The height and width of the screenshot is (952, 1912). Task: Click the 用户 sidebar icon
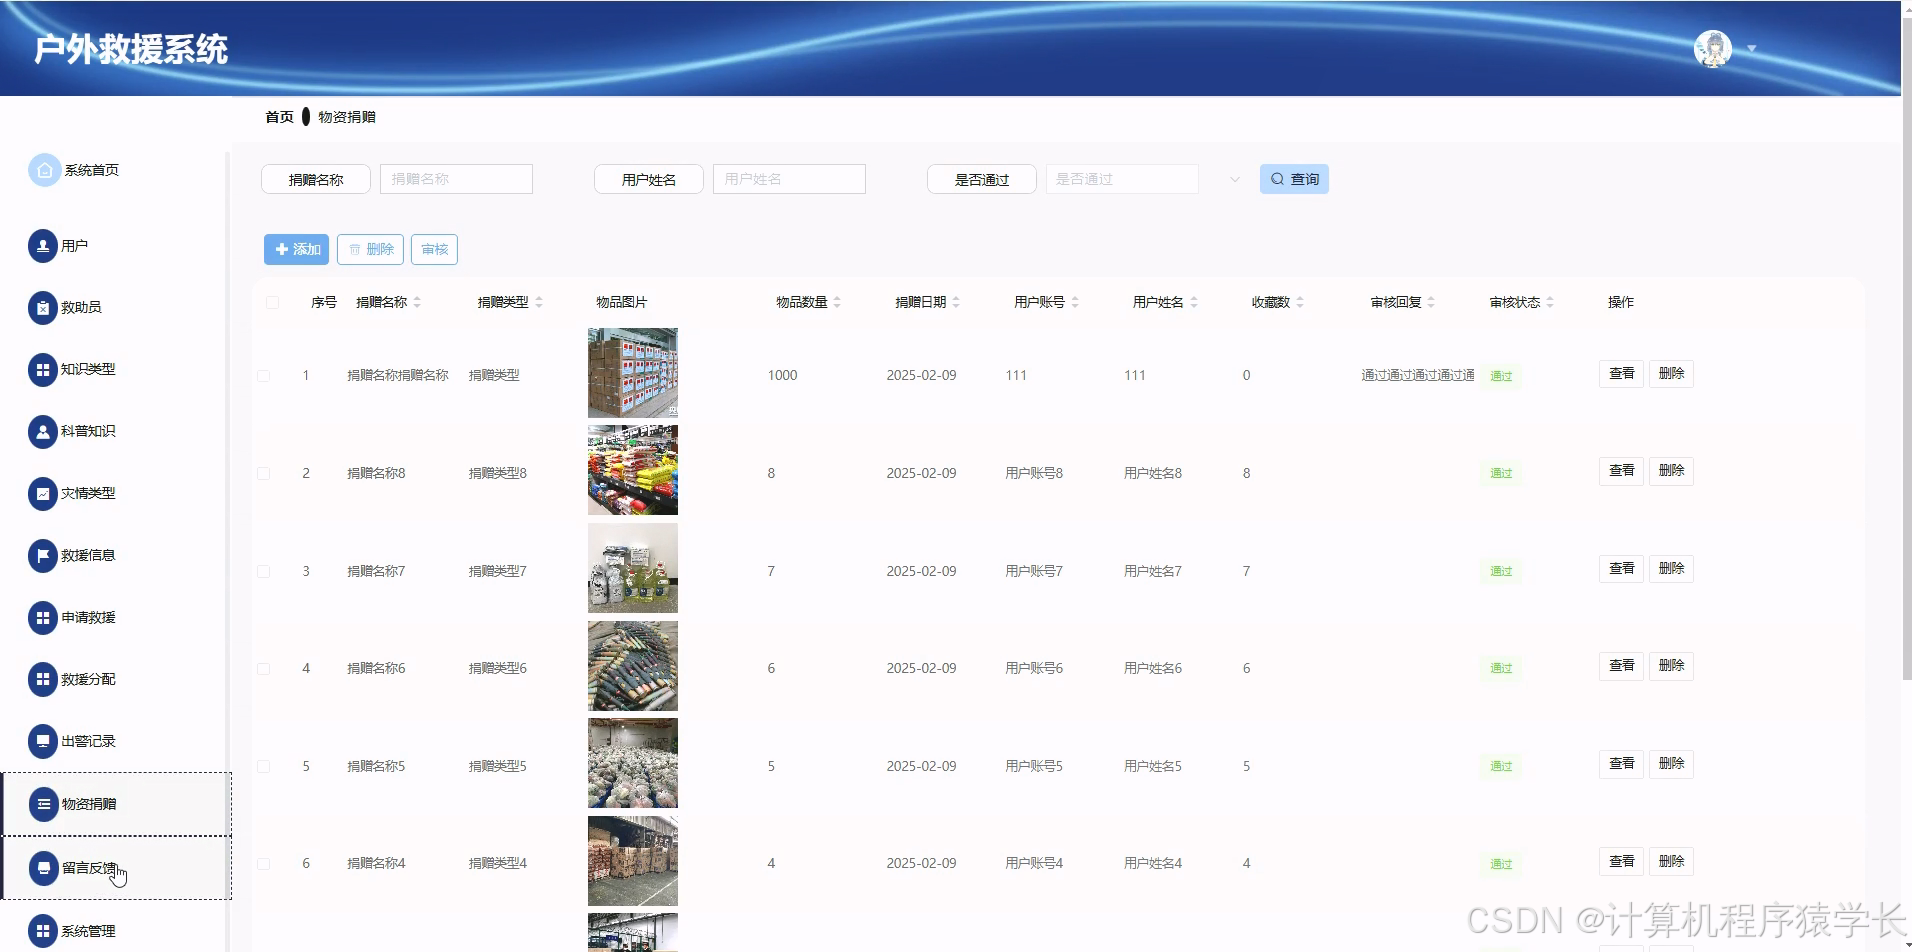point(43,246)
